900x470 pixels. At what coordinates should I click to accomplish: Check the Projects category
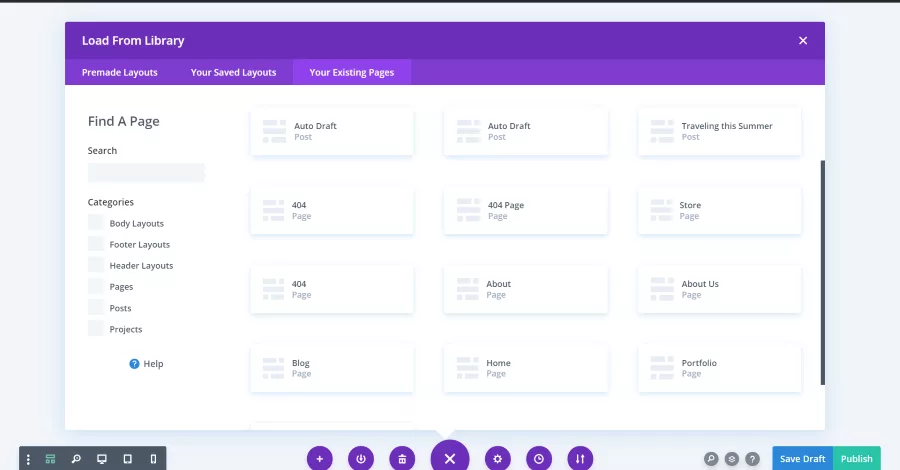click(96, 329)
